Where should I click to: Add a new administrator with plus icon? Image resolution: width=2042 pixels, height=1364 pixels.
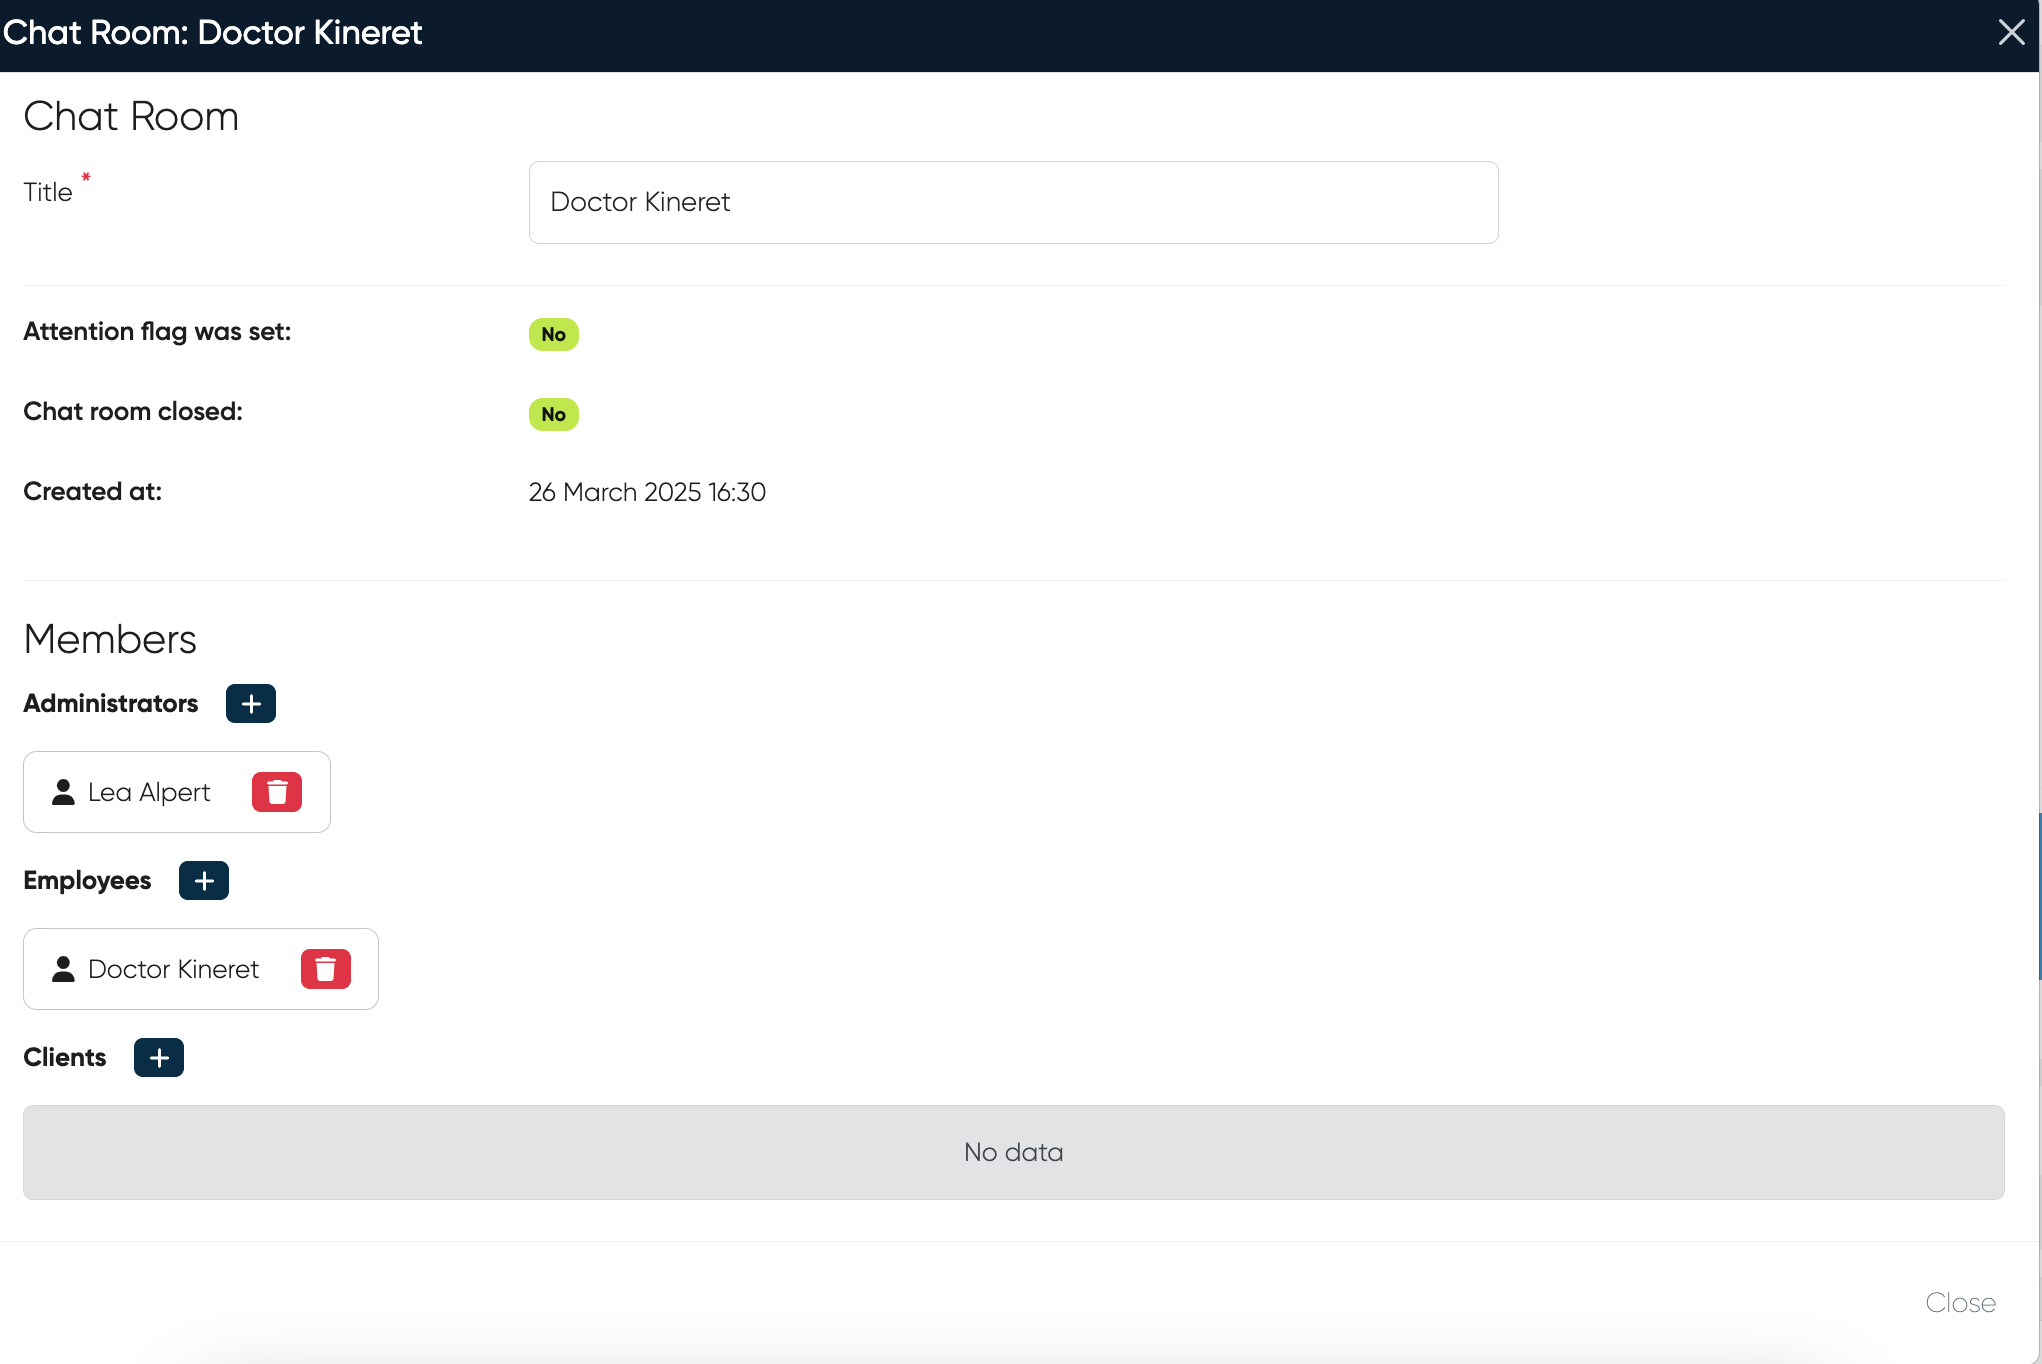[251, 704]
